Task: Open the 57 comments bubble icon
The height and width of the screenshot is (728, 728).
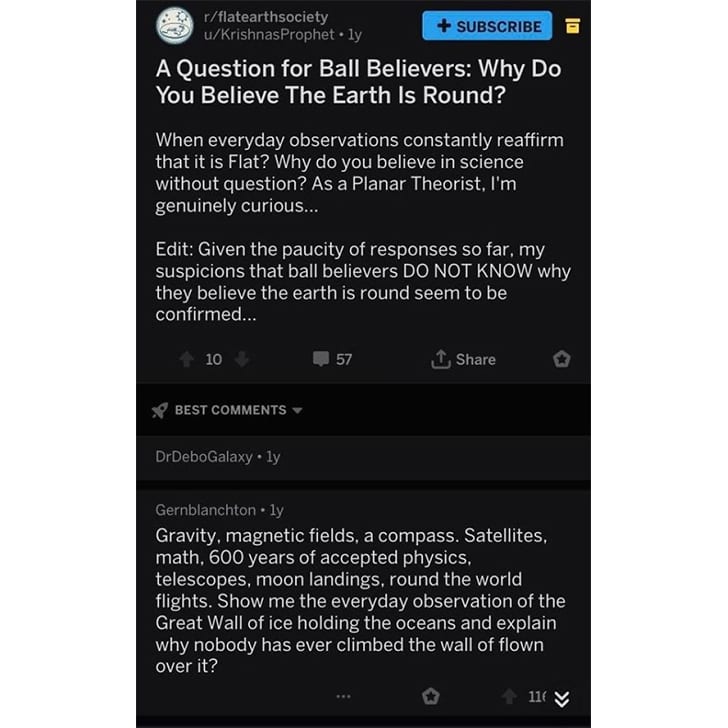Action: pos(321,359)
